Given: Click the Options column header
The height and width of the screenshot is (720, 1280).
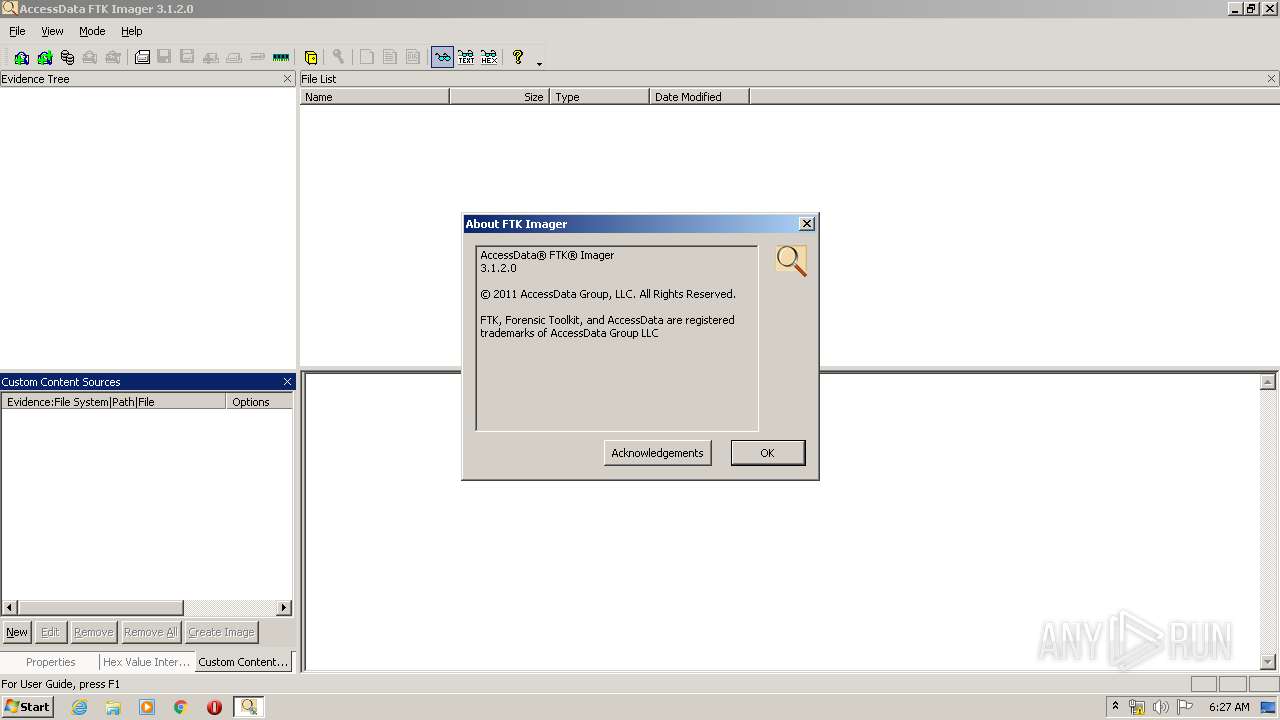Looking at the screenshot, I should (260, 402).
